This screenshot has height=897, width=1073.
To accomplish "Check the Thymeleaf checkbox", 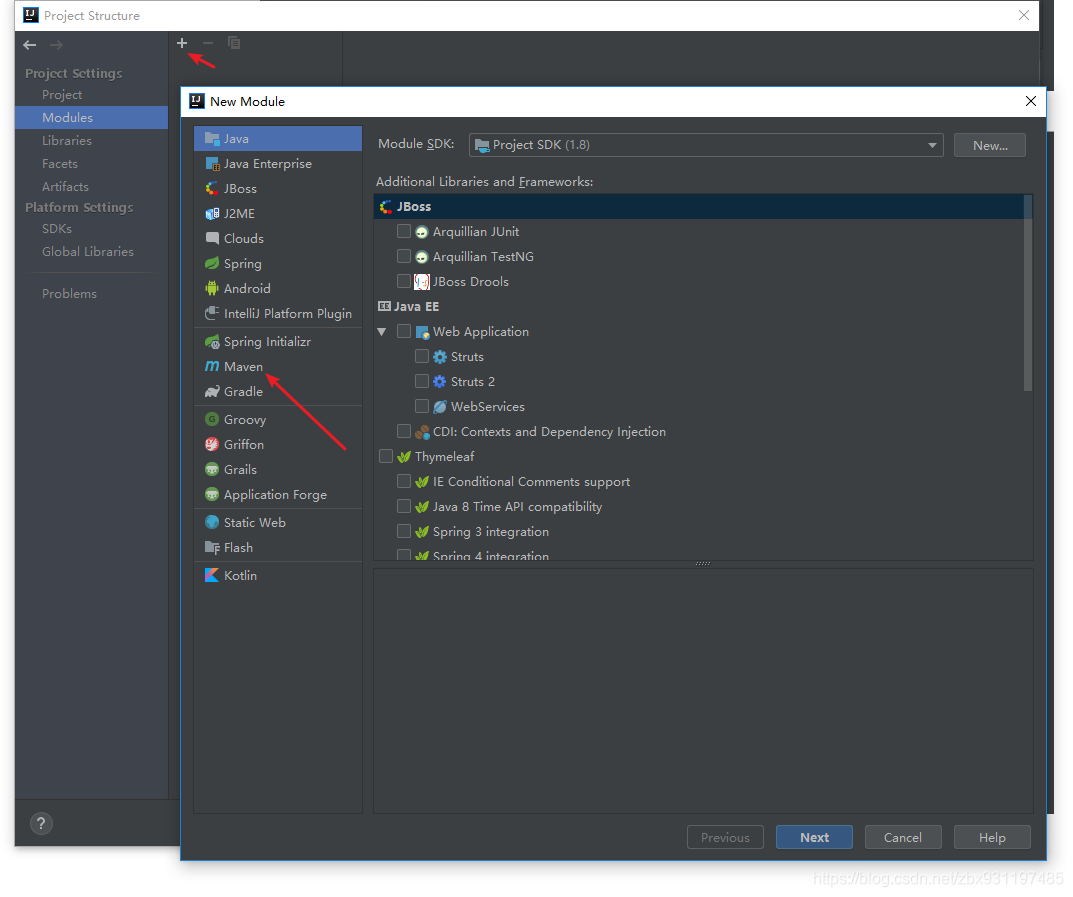I will [386, 456].
